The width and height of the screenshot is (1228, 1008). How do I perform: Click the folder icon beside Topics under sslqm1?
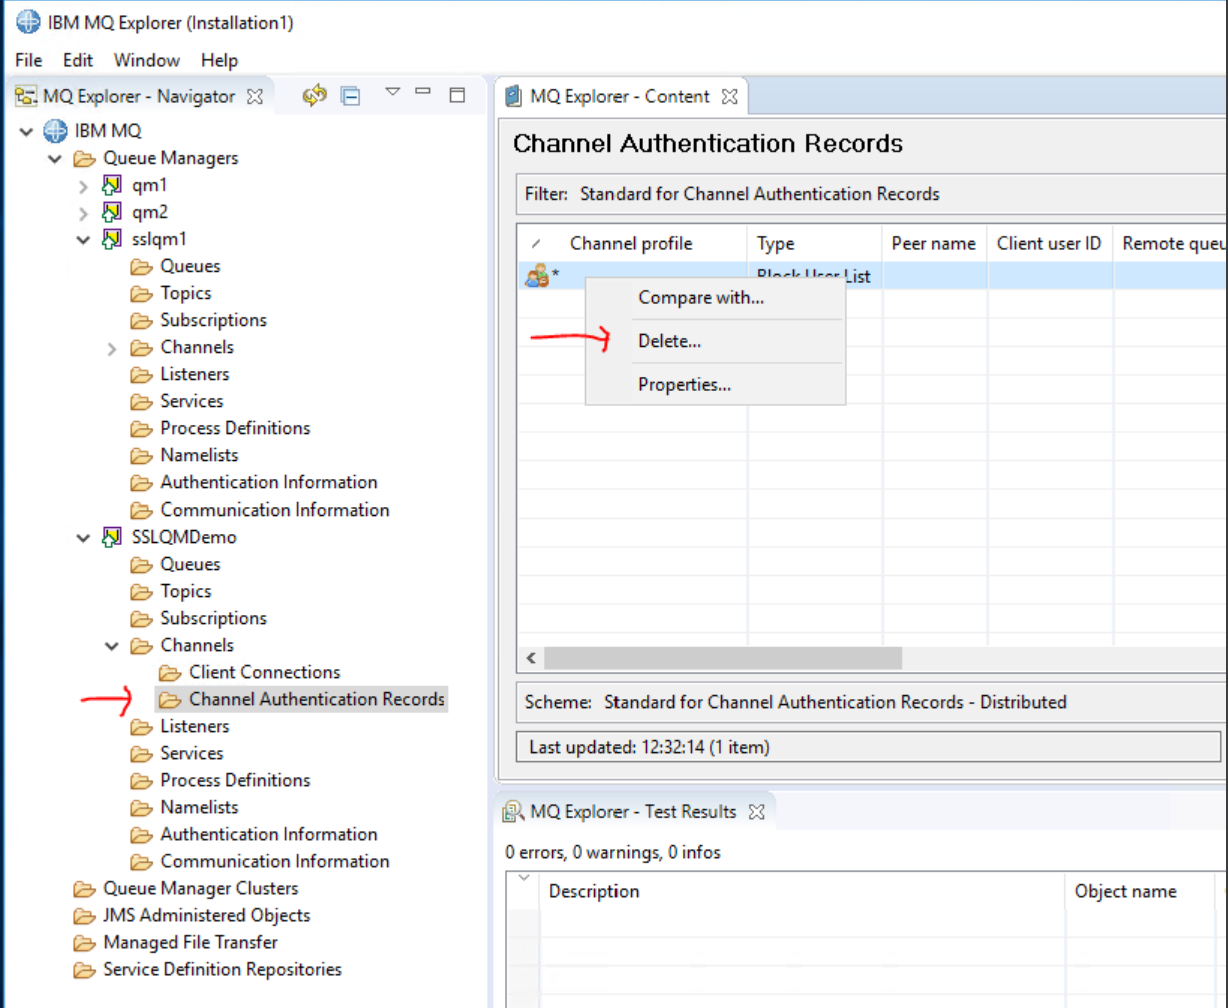pyautogui.click(x=141, y=294)
